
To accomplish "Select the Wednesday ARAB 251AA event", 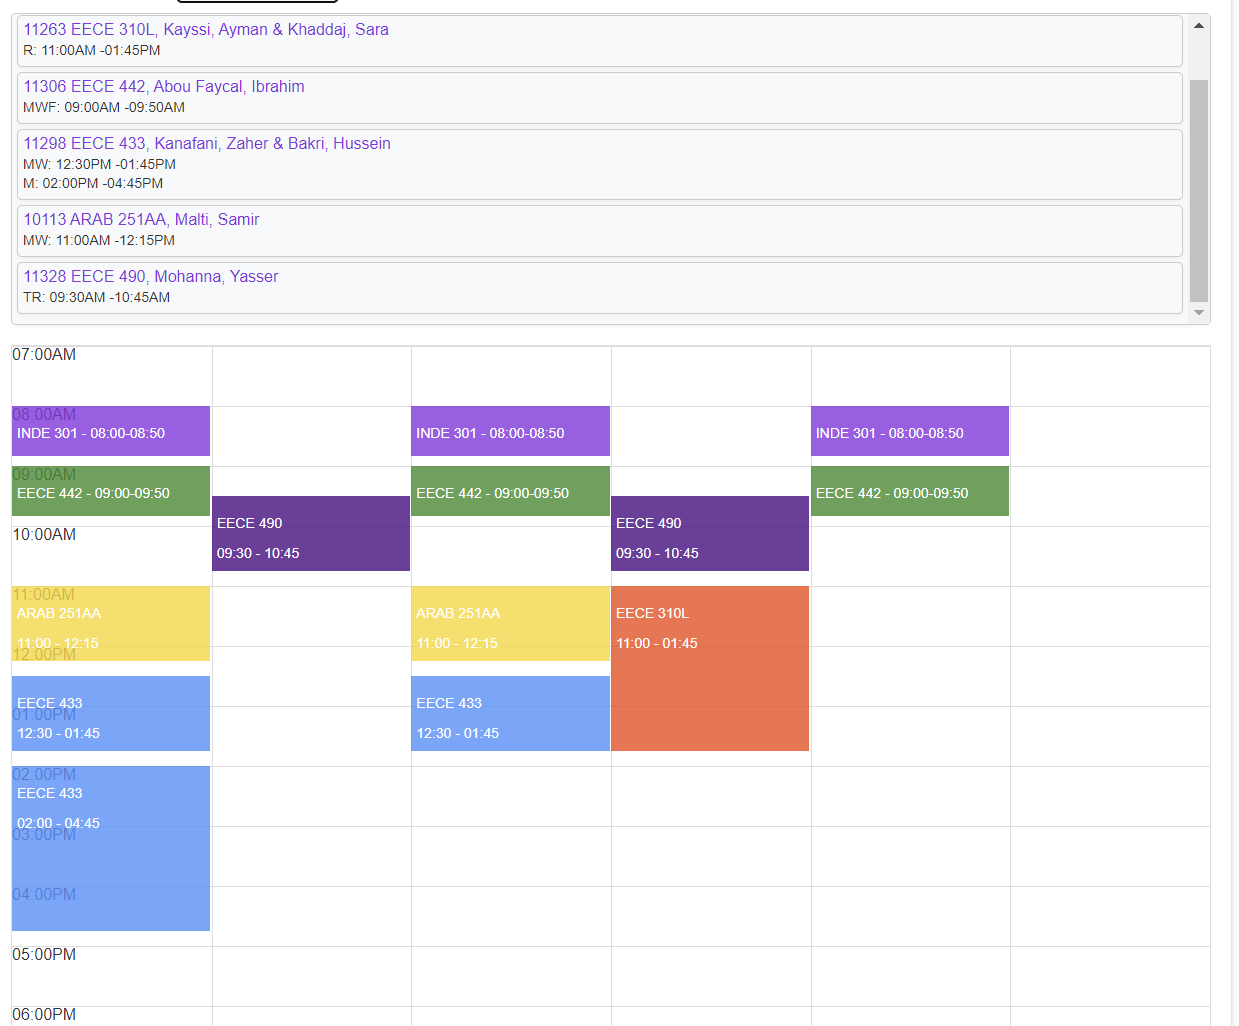I will 510,623.
